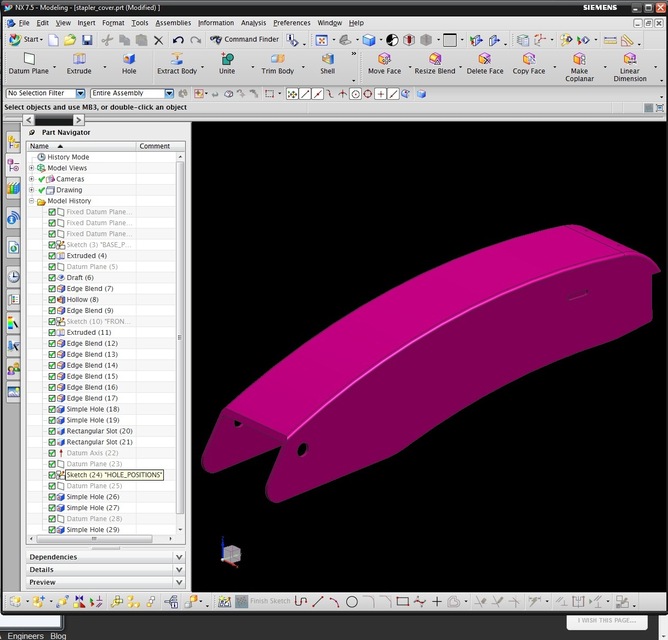
Task: Click the Undo arrow icon
Action: point(178,40)
